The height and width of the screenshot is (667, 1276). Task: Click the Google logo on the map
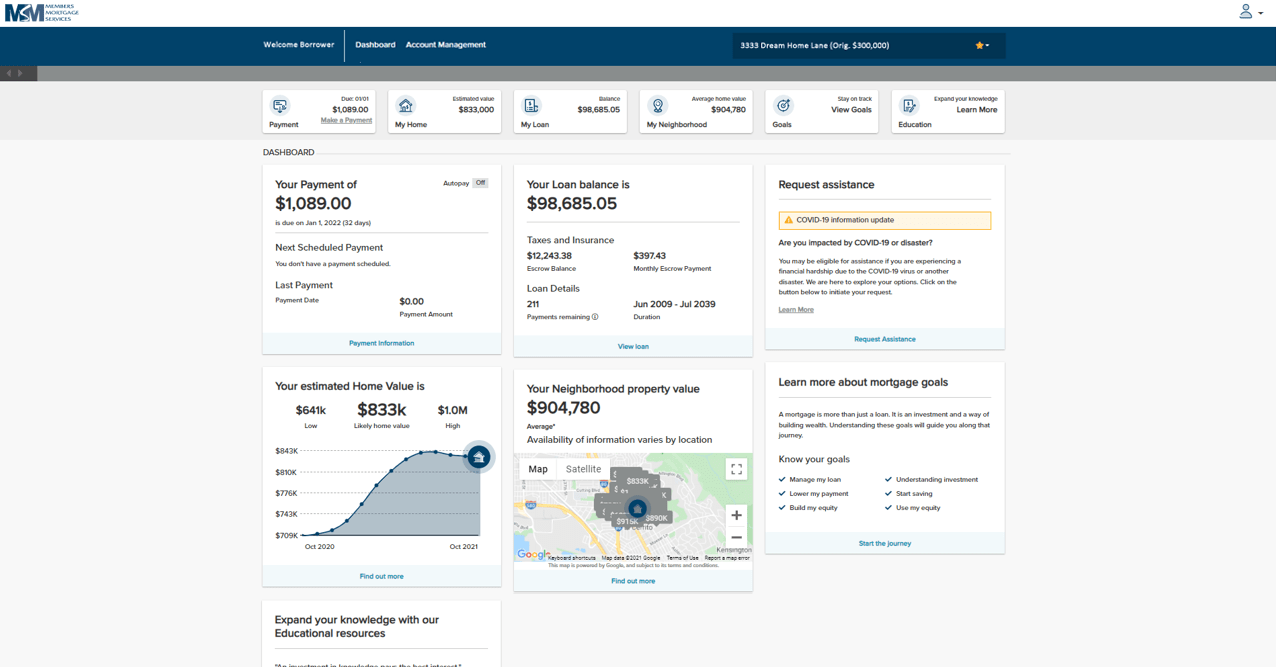[532, 554]
